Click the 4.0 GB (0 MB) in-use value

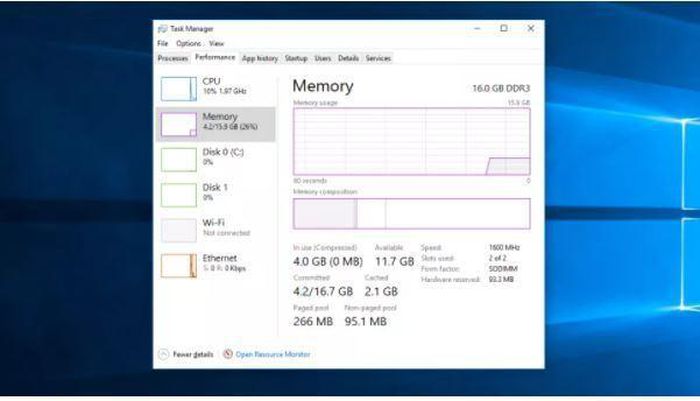tap(328, 261)
